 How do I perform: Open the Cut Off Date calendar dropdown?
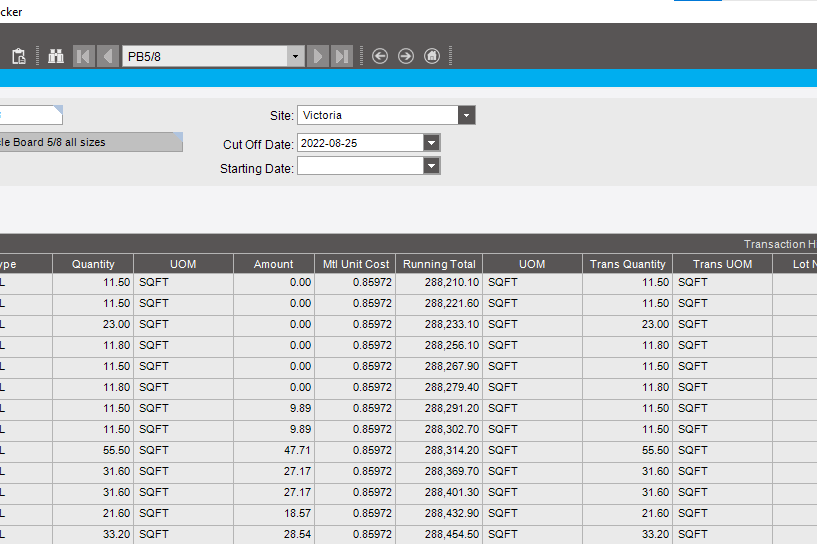pos(431,143)
